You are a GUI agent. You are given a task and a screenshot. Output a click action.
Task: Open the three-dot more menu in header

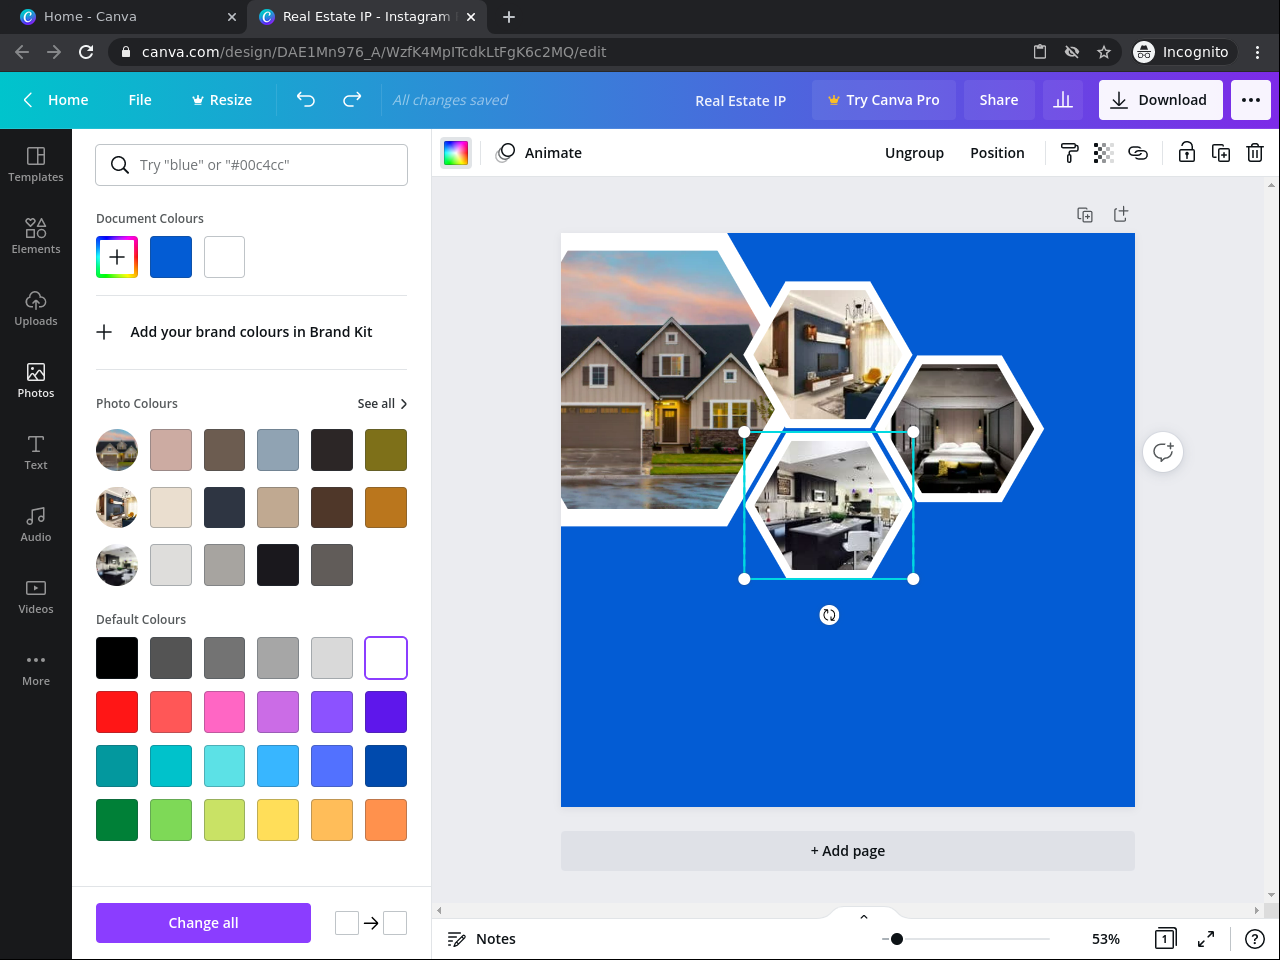pos(1251,100)
